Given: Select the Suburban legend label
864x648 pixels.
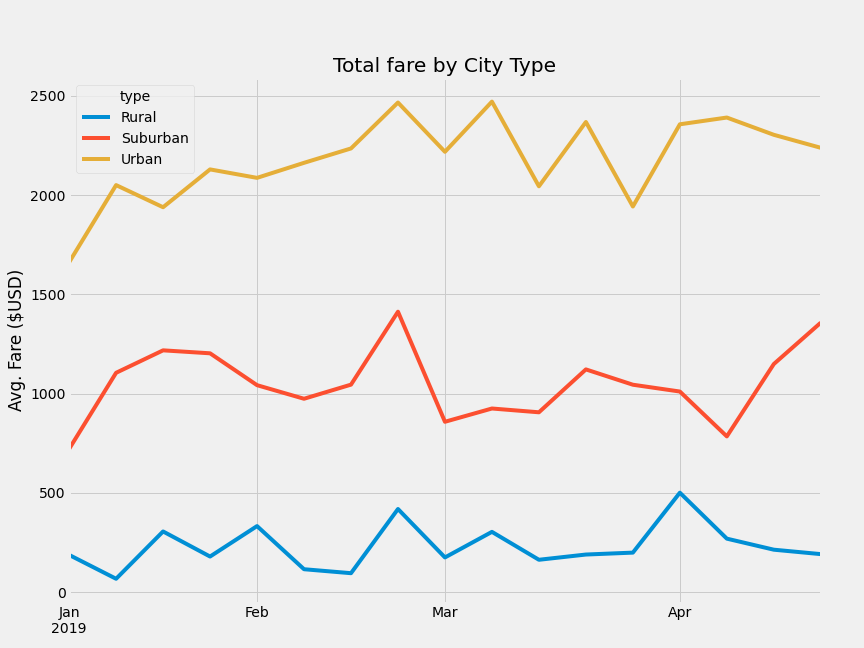Looking at the screenshot, I should coord(155,138).
